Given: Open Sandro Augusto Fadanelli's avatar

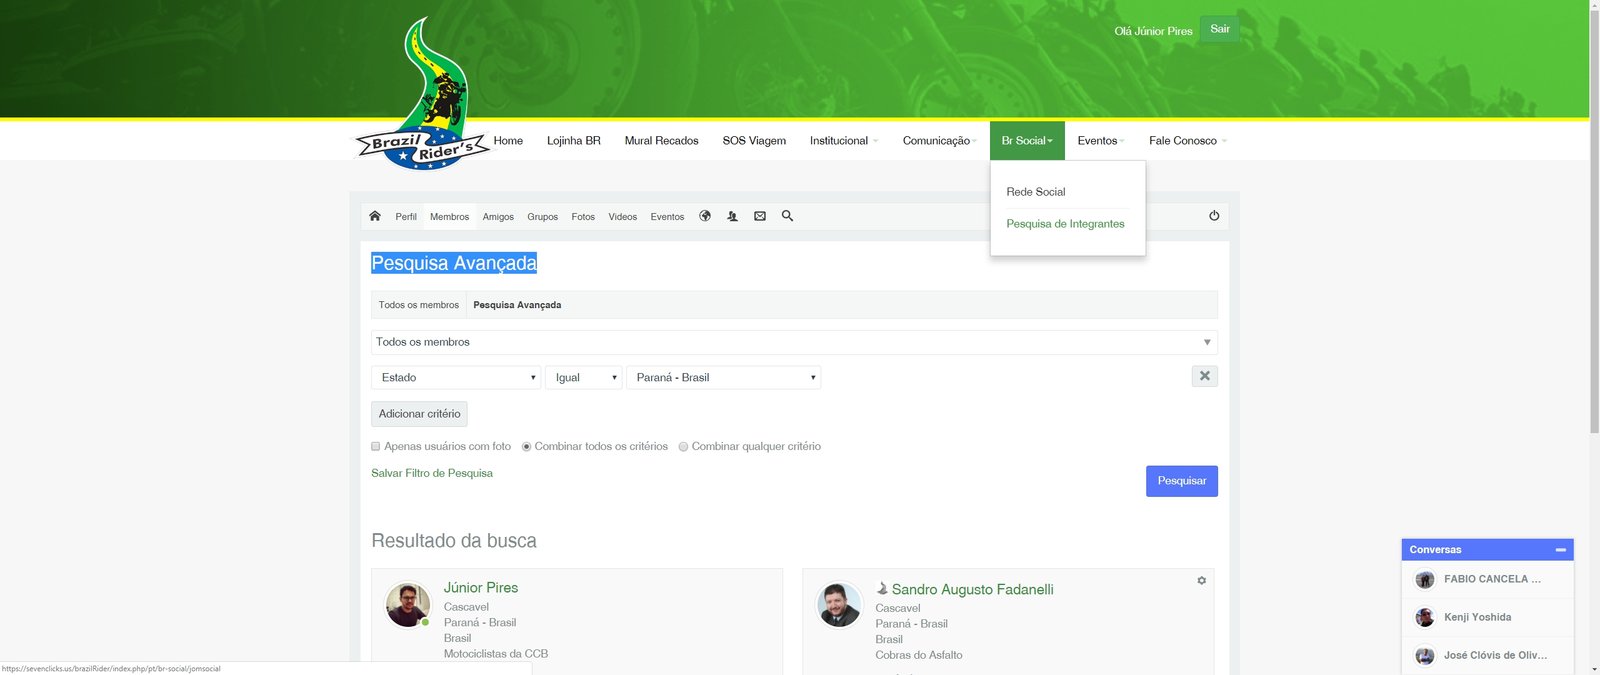Looking at the screenshot, I should 839,605.
